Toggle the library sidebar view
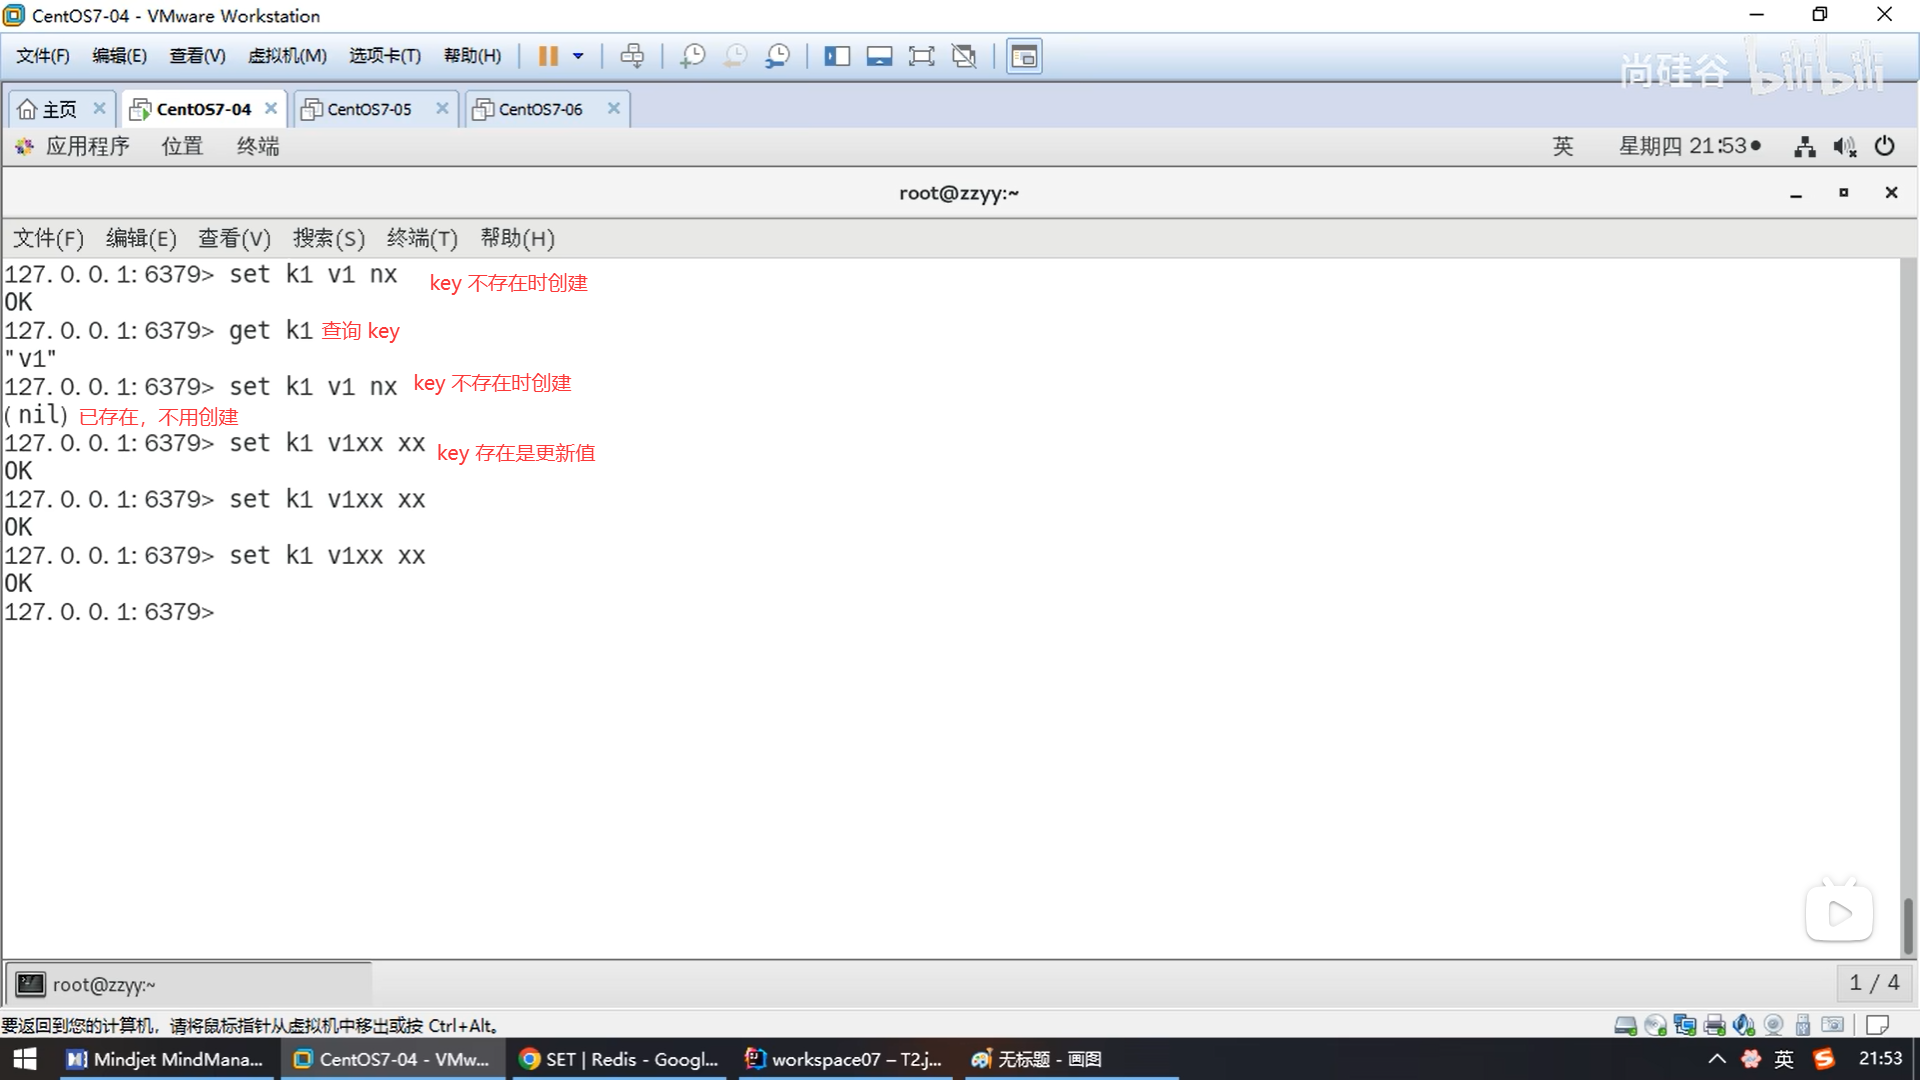The height and width of the screenshot is (1080, 1920). 837,56
